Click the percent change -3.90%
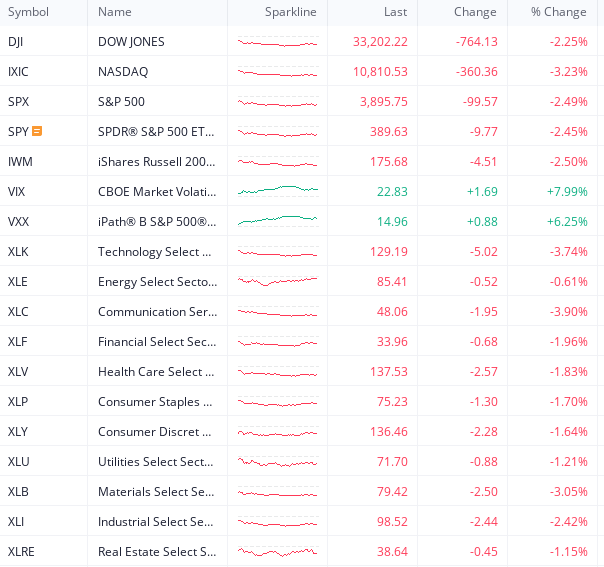604x567 pixels. pyautogui.click(x=569, y=312)
